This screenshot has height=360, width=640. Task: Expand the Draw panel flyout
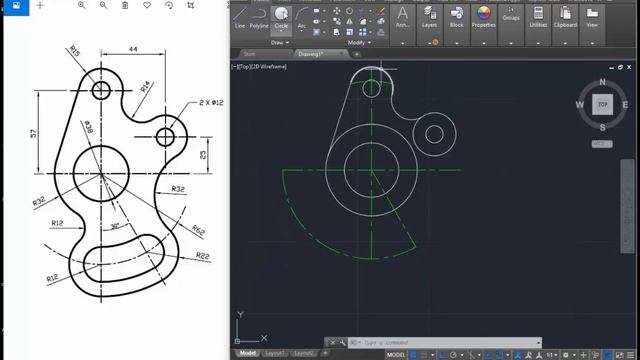click(280, 42)
